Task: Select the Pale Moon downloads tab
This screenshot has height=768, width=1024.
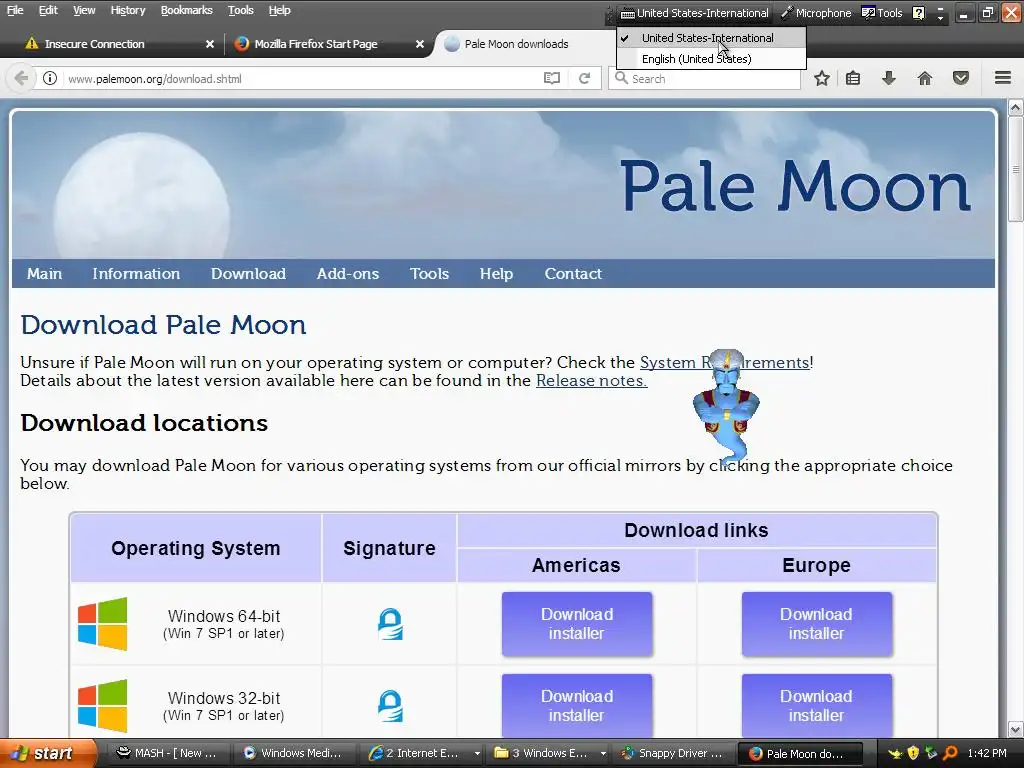Action: 516,44
